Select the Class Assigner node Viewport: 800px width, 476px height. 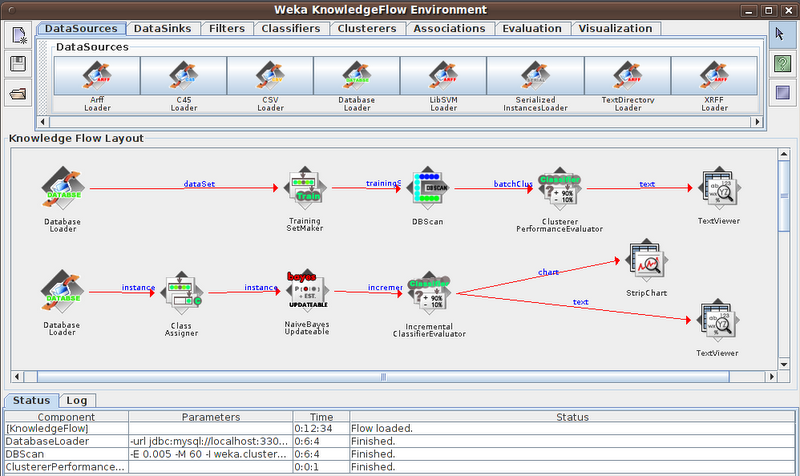point(181,293)
